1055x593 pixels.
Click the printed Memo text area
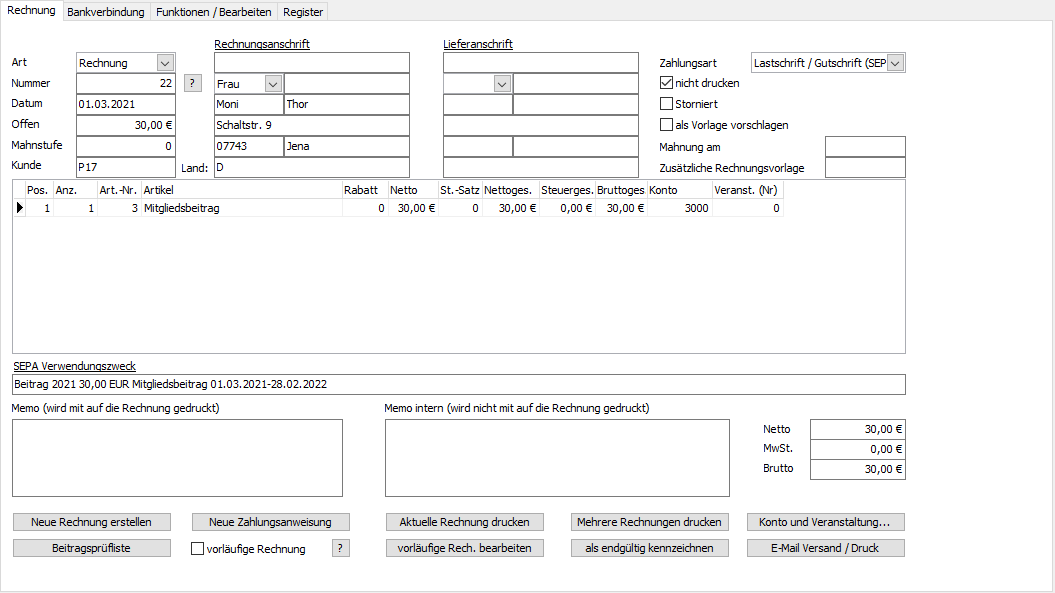pyautogui.click(x=178, y=458)
